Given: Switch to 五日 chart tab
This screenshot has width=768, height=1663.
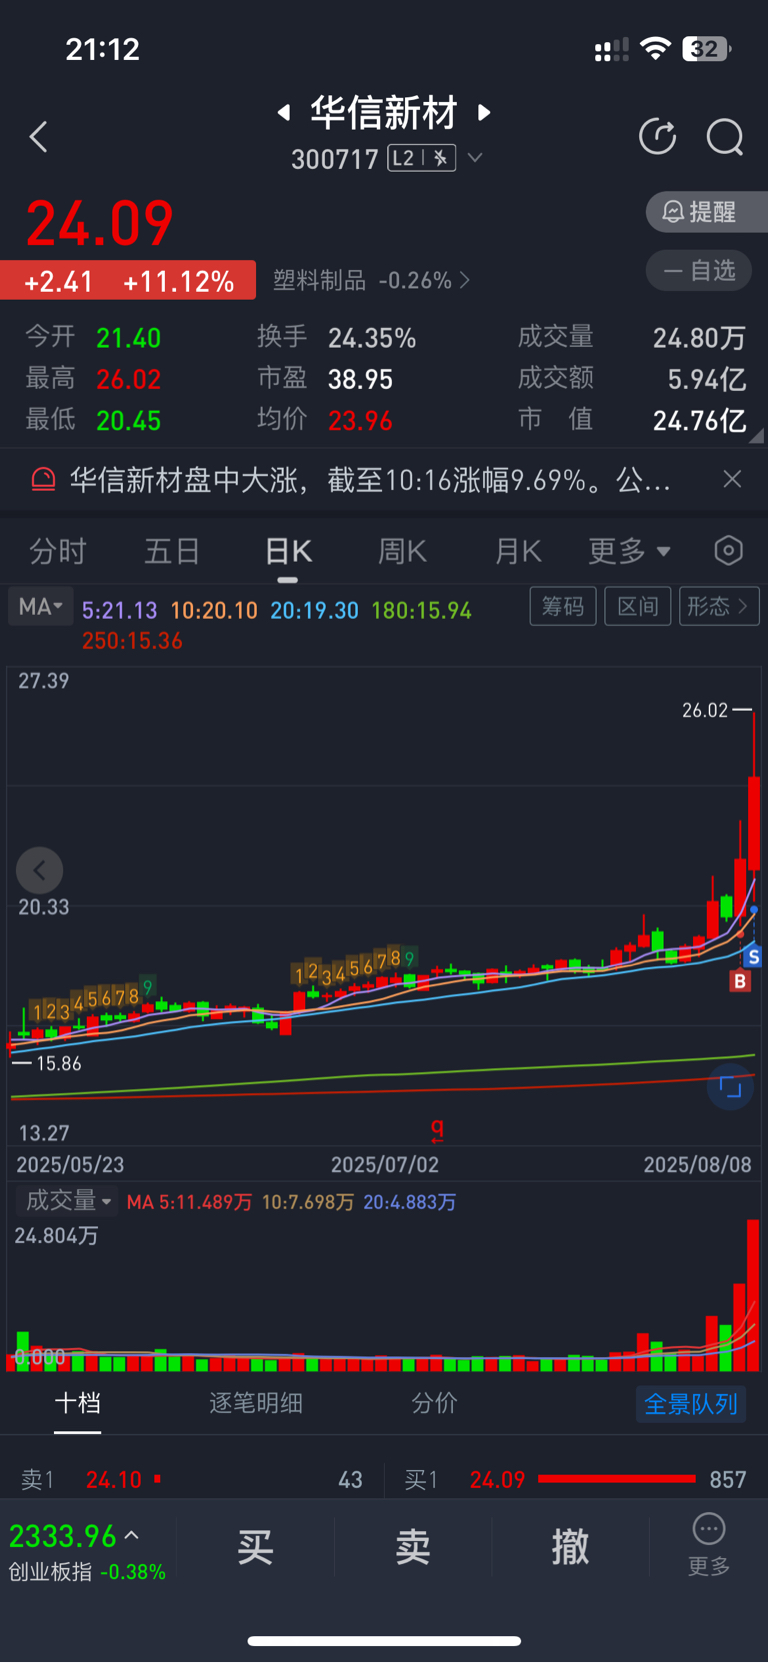Looking at the screenshot, I should click(172, 551).
